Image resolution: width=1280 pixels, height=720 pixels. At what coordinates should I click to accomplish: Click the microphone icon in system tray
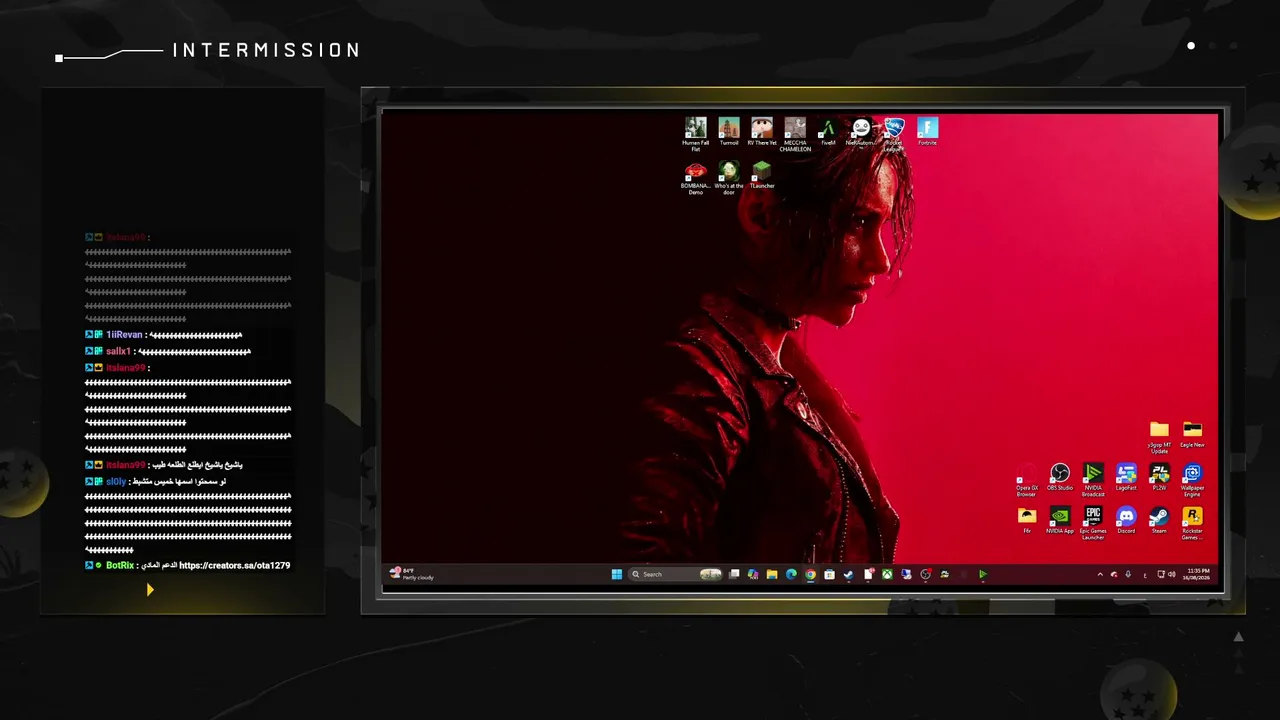(x=1128, y=574)
